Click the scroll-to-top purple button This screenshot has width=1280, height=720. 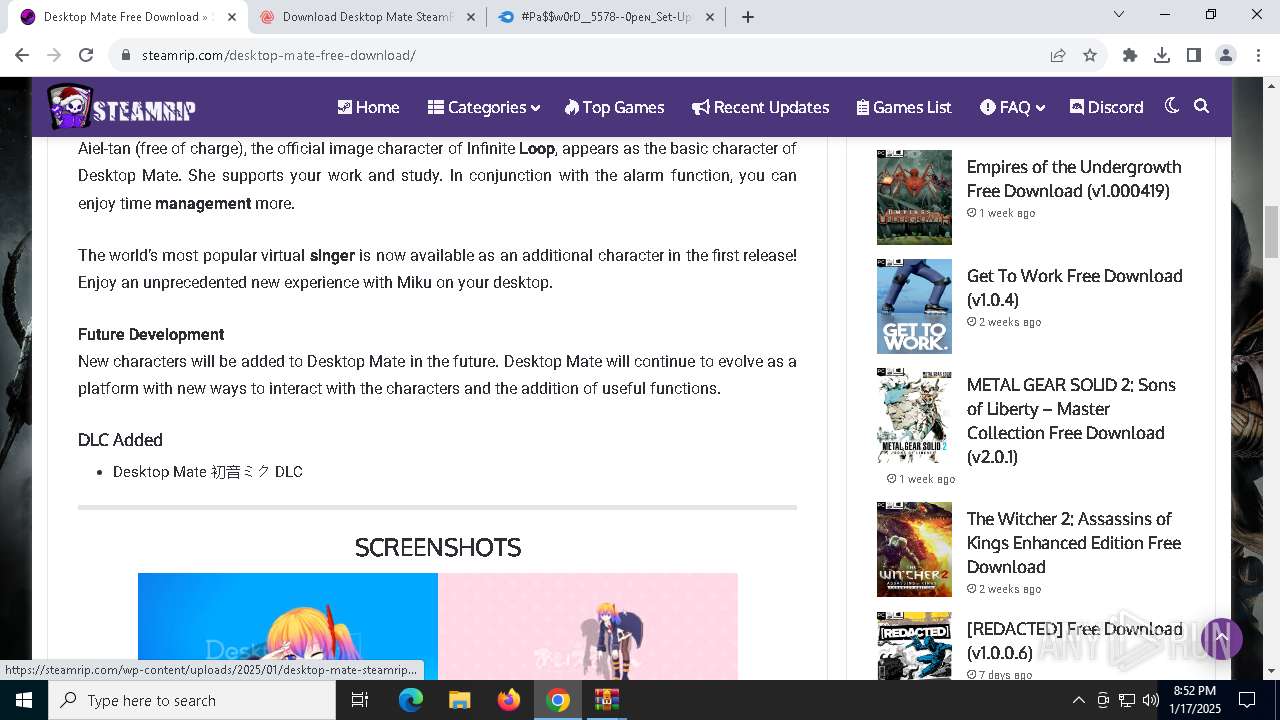(1221, 638)
